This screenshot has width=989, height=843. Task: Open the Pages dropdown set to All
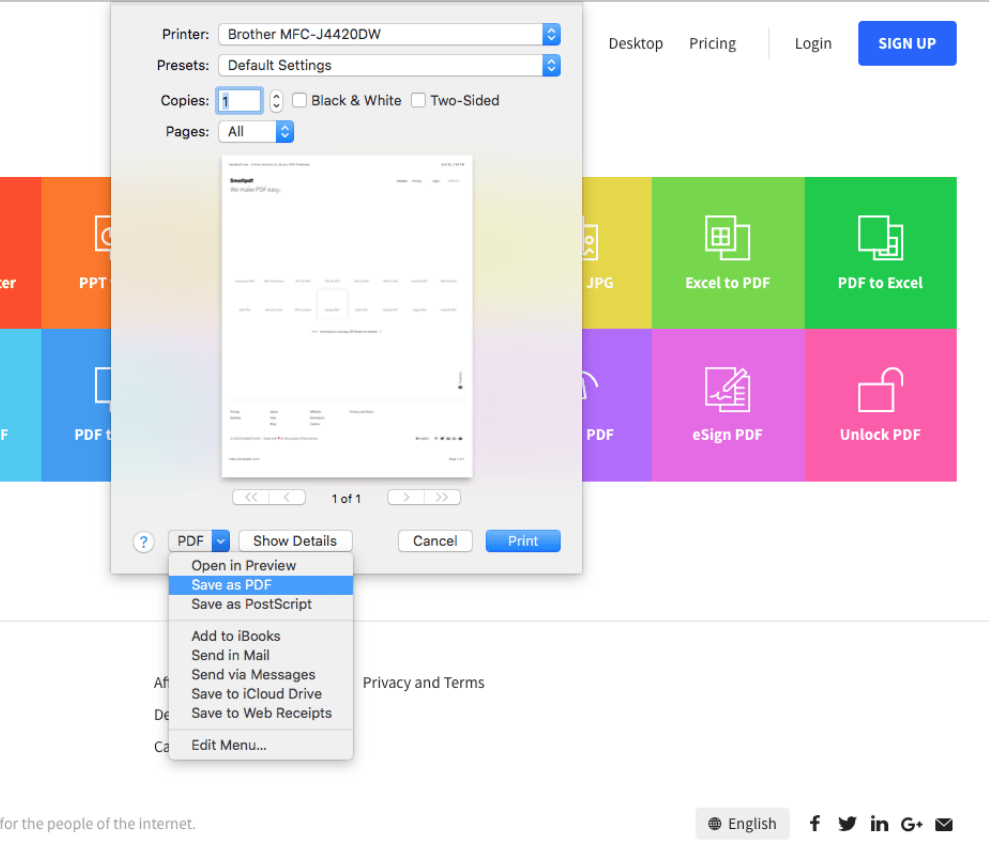point(256,131)
